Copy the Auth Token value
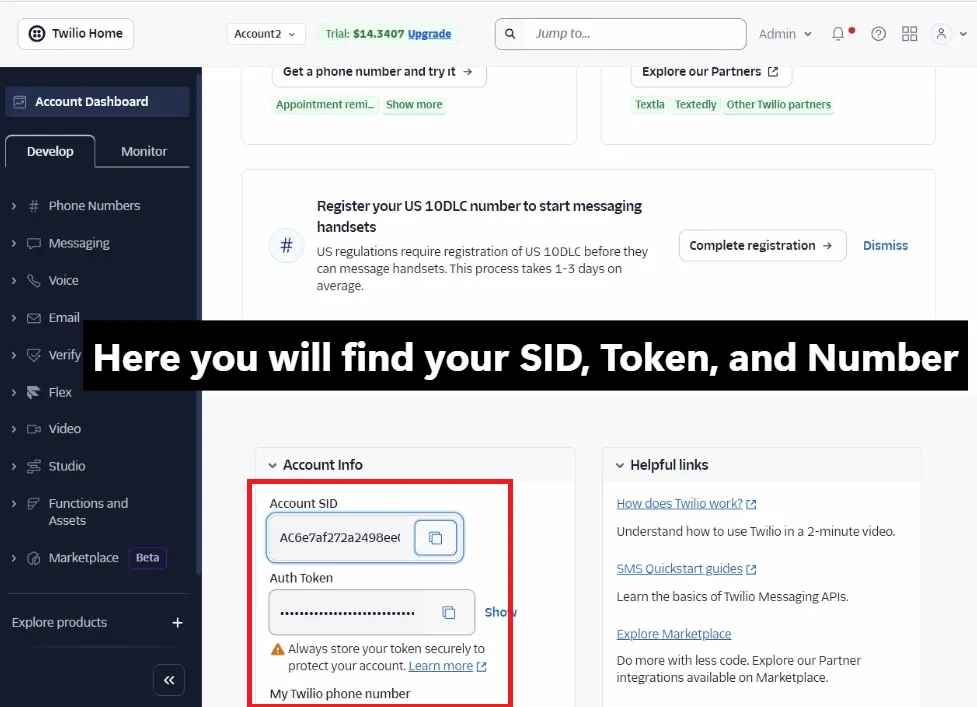This screenshot has width=977, height=707. click(x=447, y=612)
